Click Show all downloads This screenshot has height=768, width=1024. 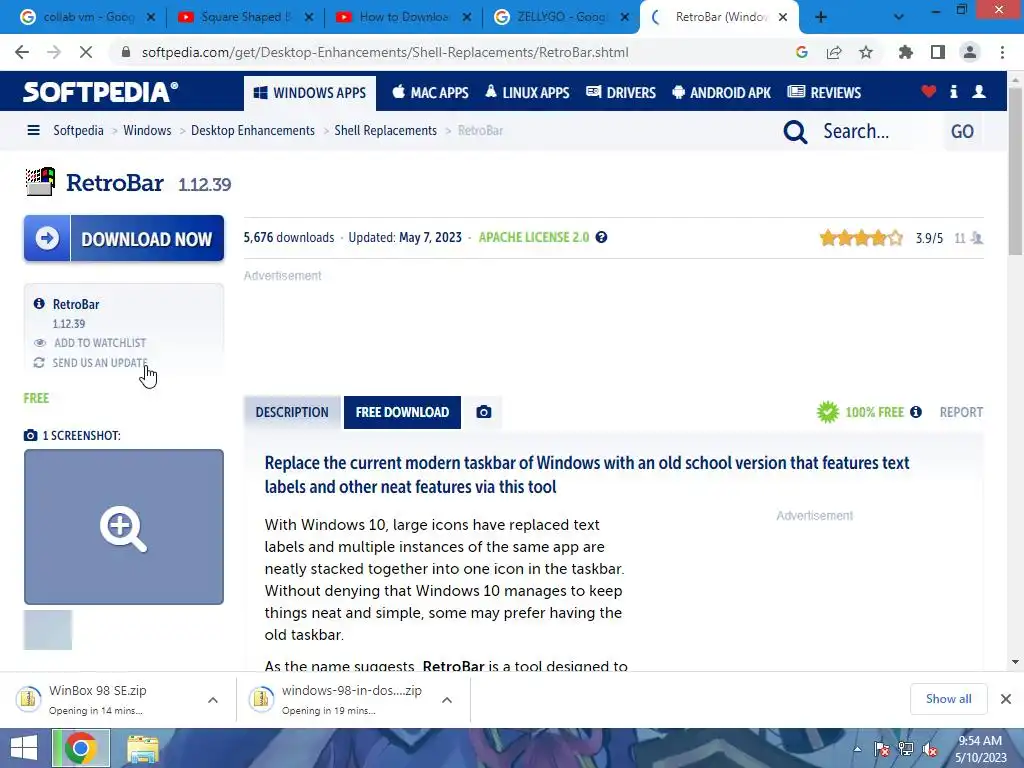948,699
